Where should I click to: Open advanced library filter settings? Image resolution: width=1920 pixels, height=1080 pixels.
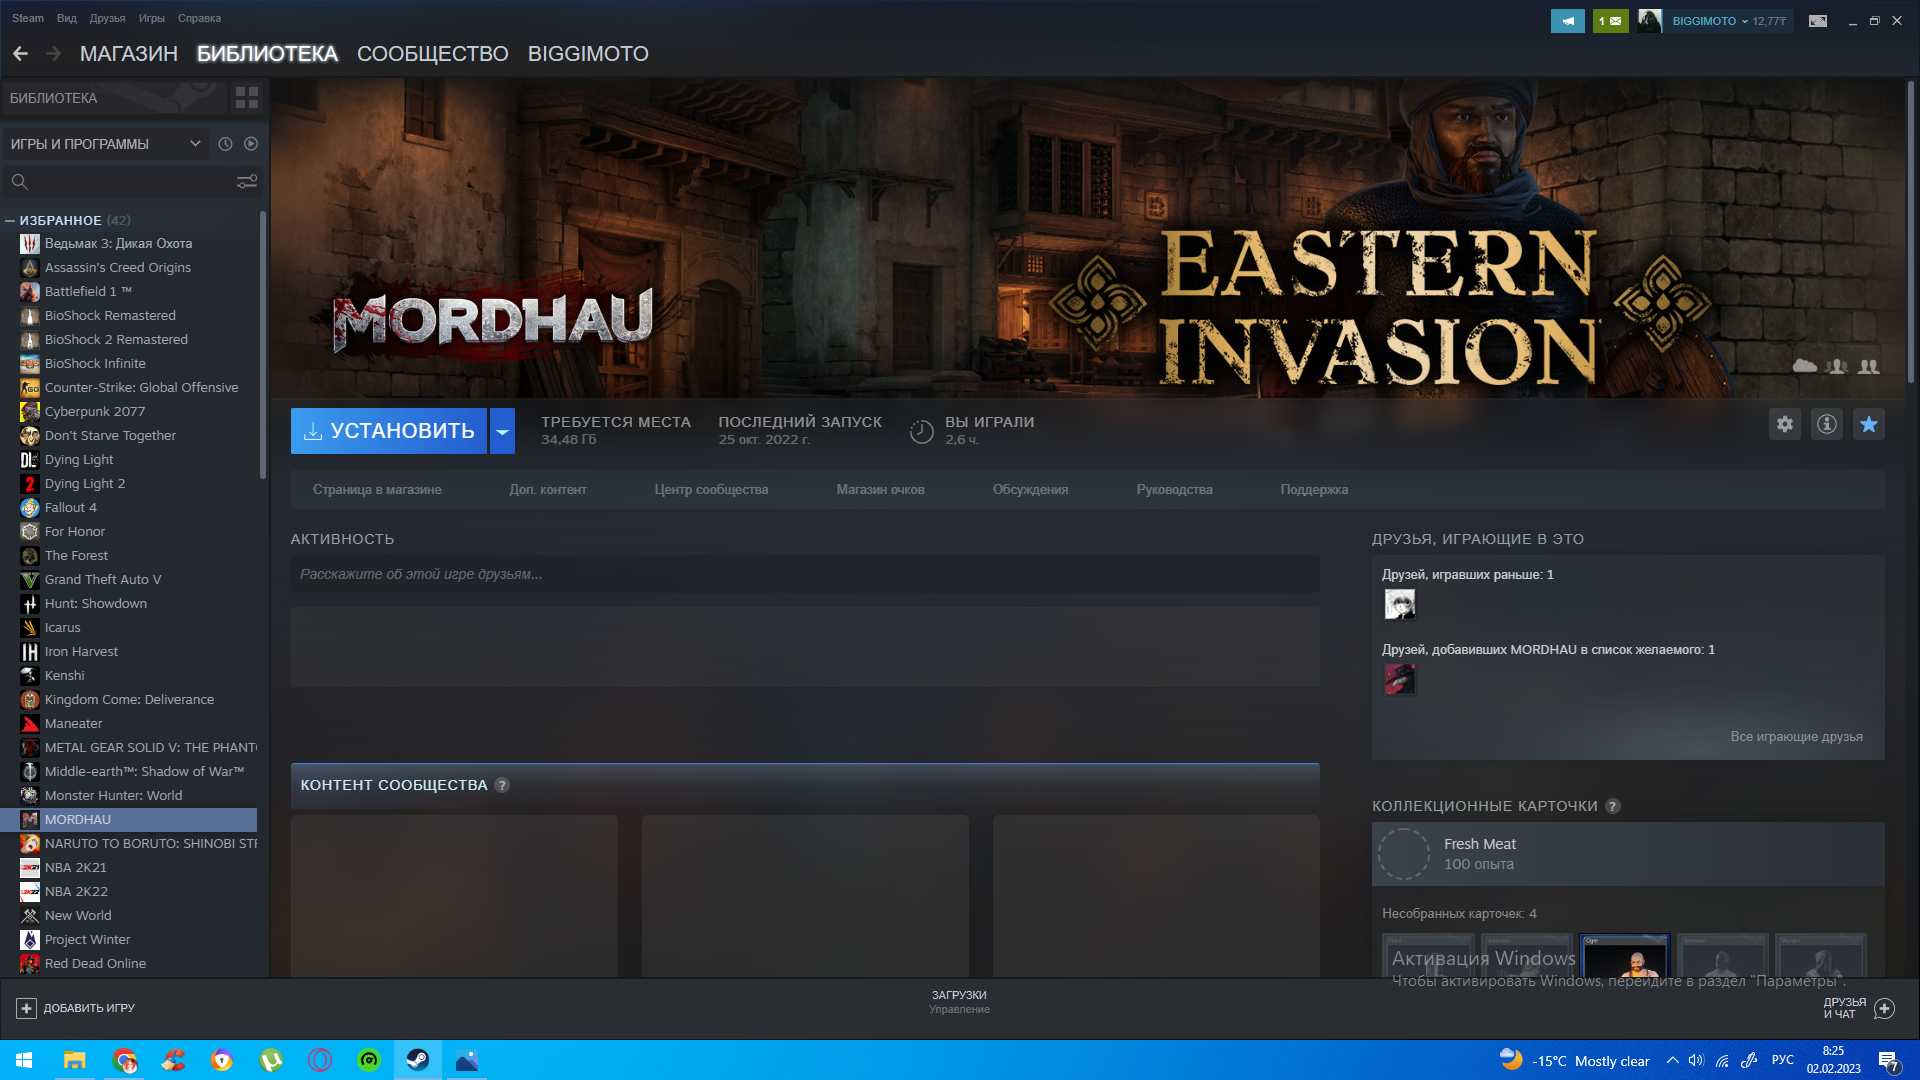(247, 182)
